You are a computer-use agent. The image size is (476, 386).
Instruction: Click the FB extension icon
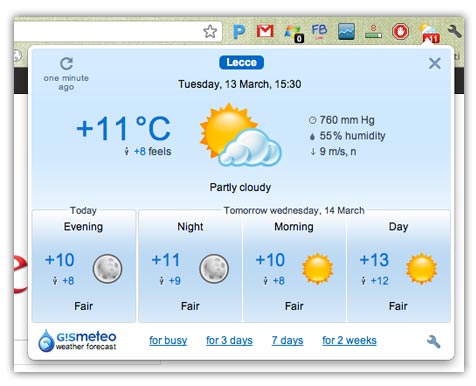pyautogui.click(x=319, y=32)
